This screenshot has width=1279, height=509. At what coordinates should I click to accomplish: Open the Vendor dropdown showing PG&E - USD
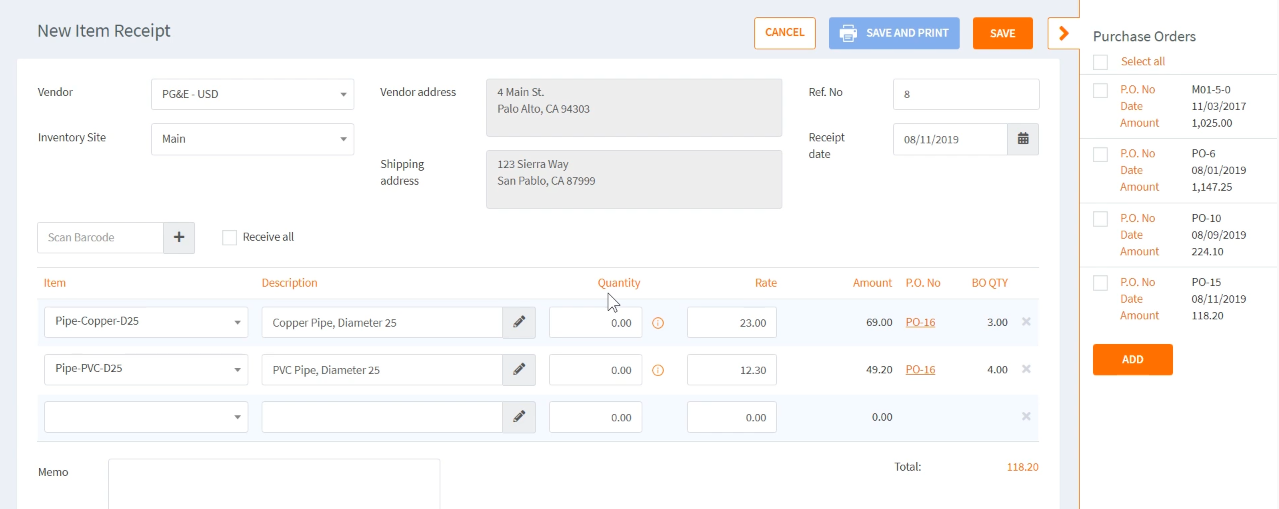252,94
